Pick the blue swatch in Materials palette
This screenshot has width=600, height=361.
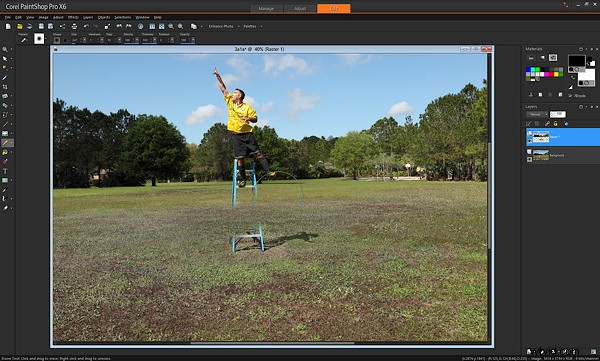pos(528,70)
